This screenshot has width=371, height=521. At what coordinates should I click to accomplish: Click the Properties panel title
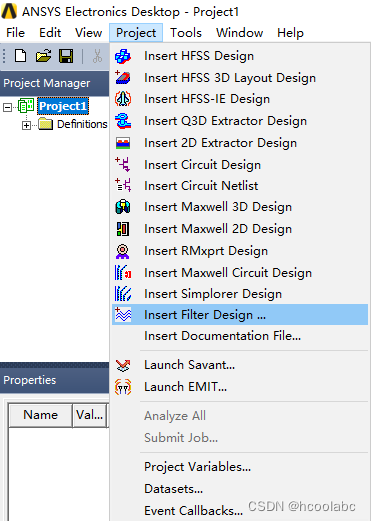30,380
